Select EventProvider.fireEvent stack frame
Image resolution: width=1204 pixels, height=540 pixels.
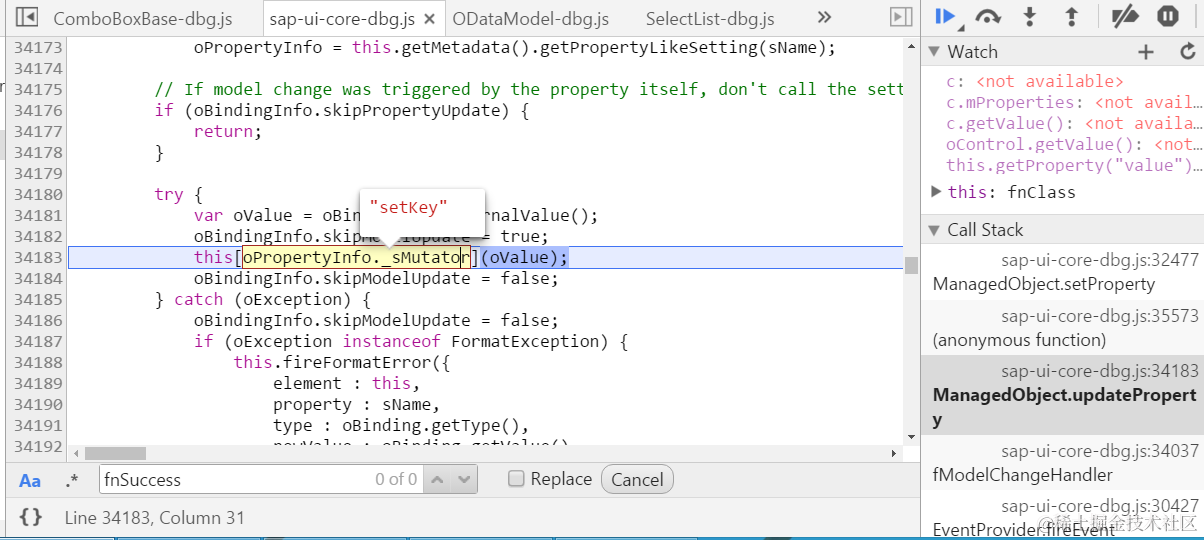point(1062,518)
